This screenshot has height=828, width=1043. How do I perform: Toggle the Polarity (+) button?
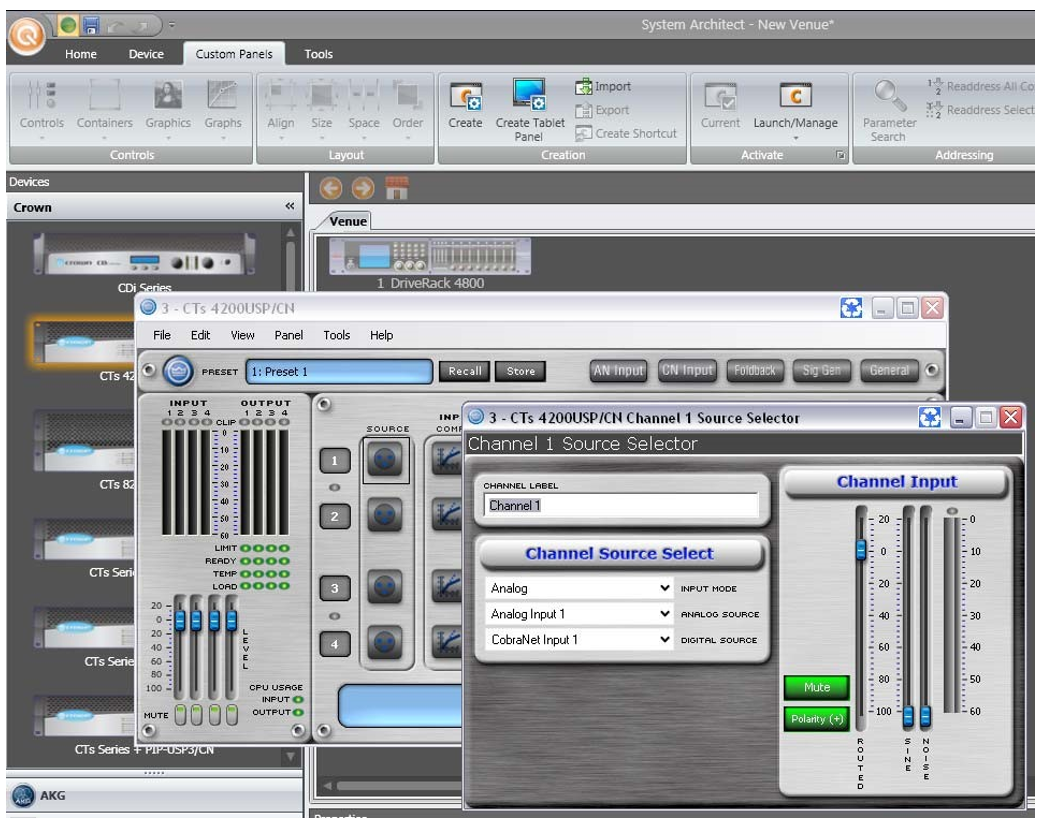(x=818, y=719)
